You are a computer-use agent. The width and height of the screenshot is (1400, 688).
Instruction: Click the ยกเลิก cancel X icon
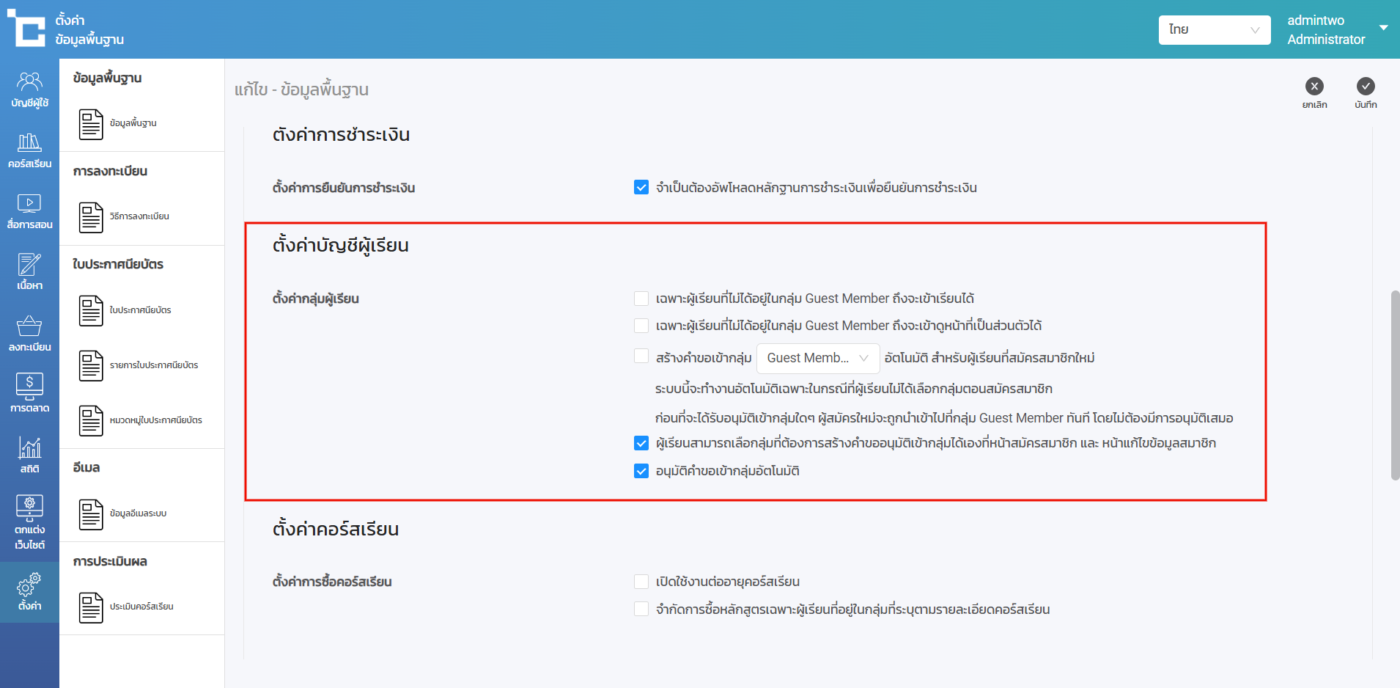click(1314, 87)
